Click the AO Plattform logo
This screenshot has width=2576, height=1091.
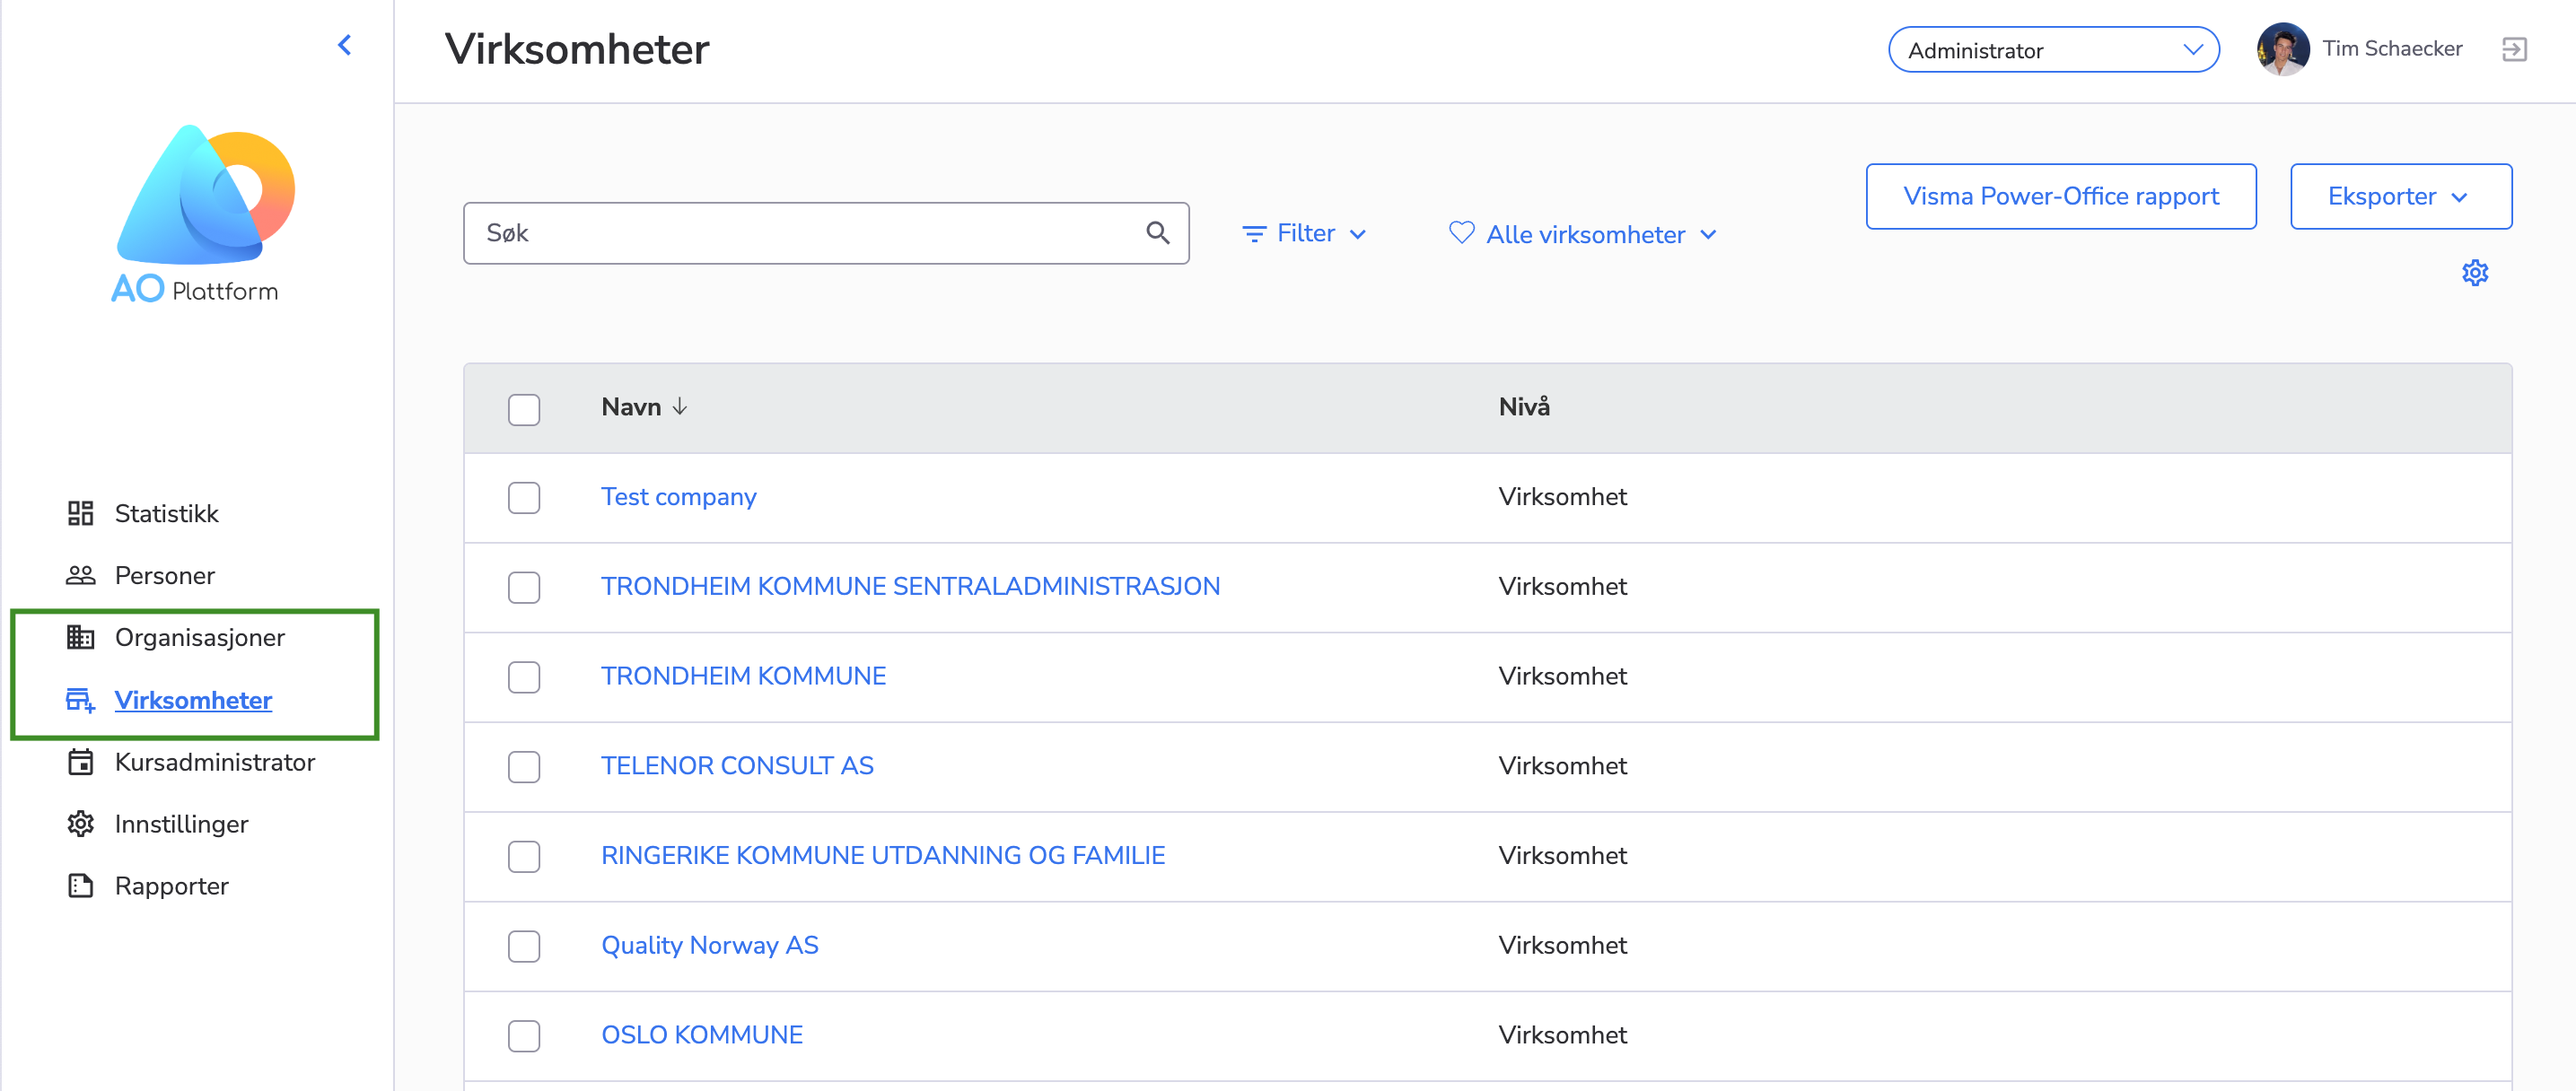tap(205, 213)
